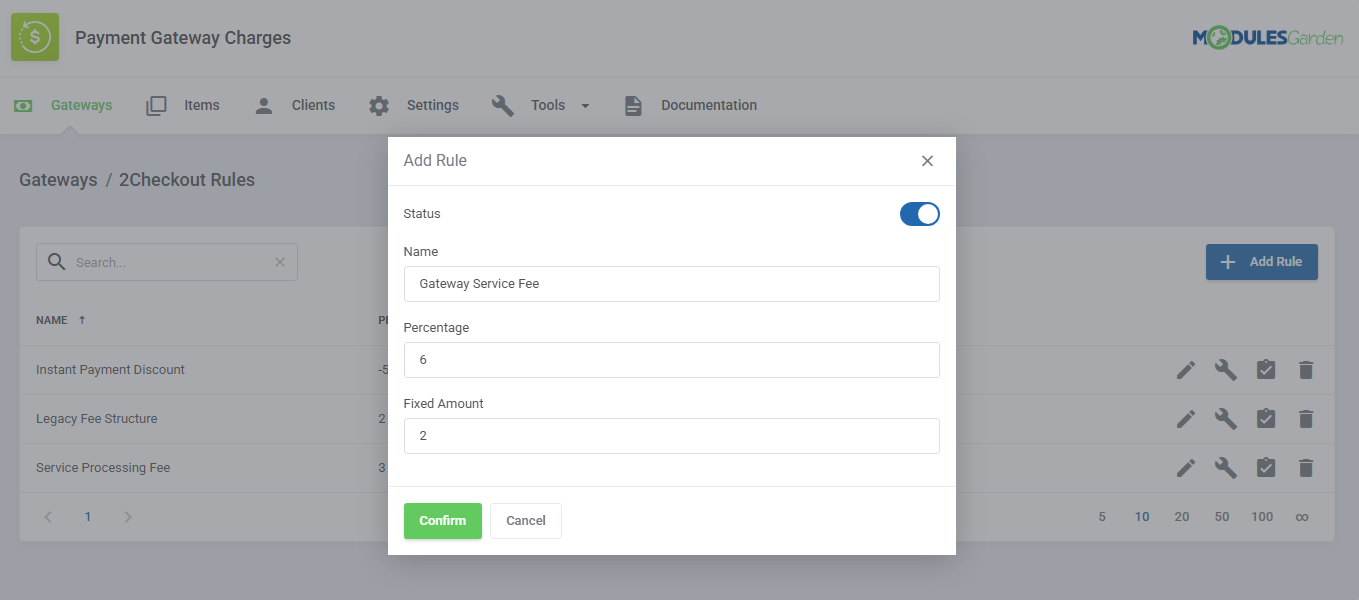Cancel the Add Rule dialog
Viewport: 1359px width, 600px height.
[525, 520]
